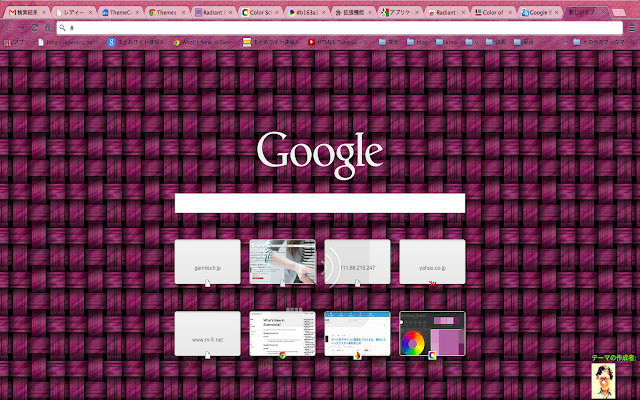
Task: Expand the 新聞 bookmark folder
Action: pyautogui.click(x=524, y=42)
